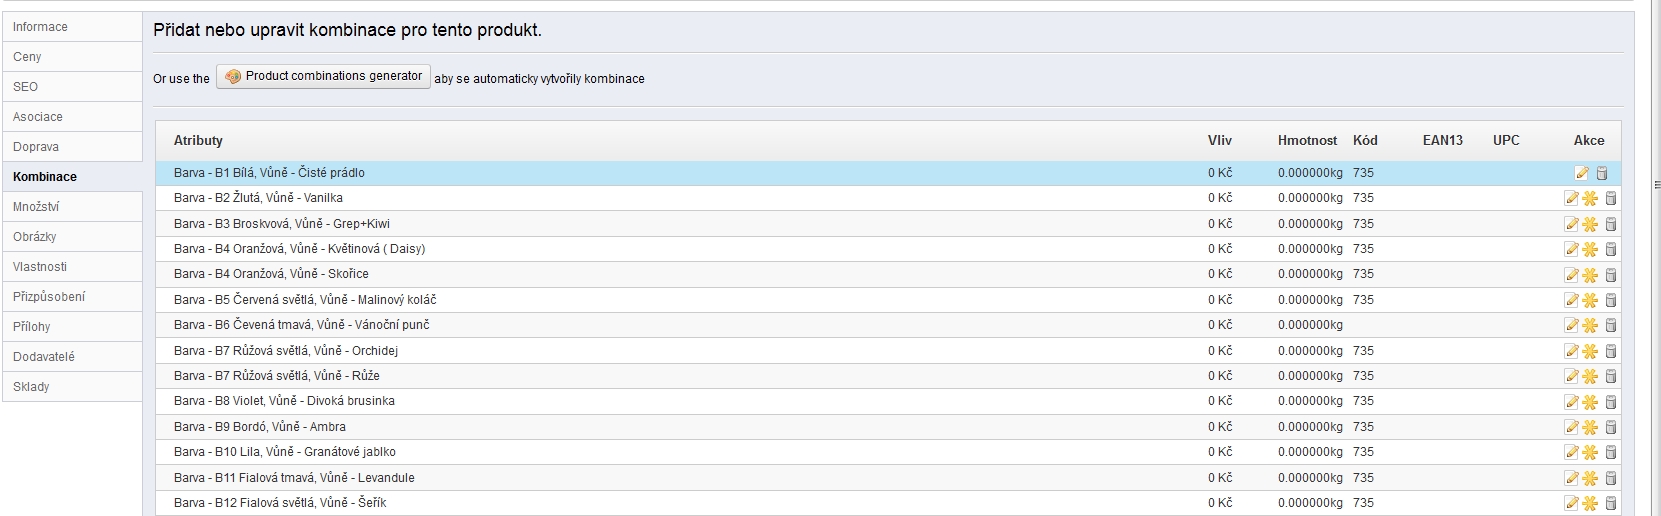Delete the B4 Oranžová Skořice combination
This screenshot has width=1661, height=516.
[x=1610, y=274]
